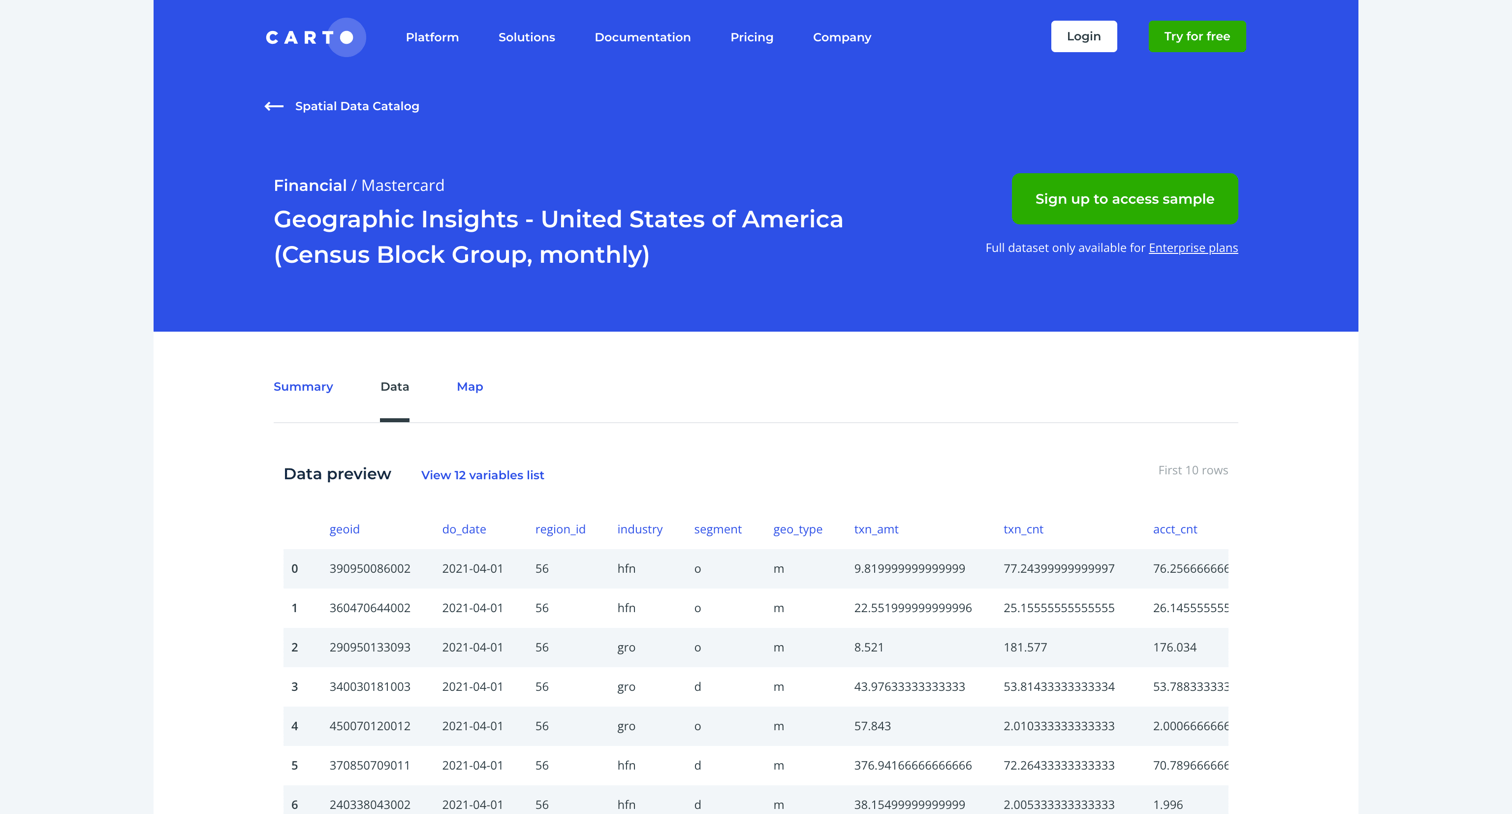The image size is (1512, 814).
Task: Click the Try for free button
Action: point(1197,36)
